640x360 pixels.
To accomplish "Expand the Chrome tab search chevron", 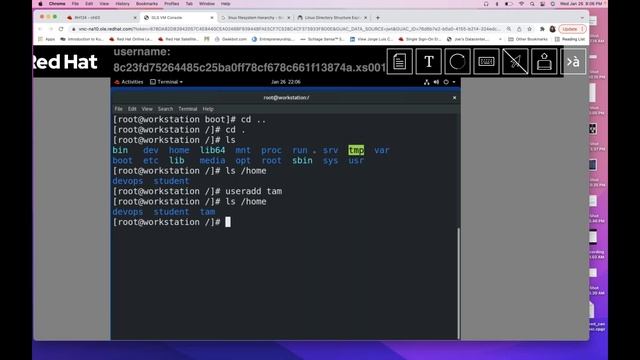I will [582, 18].
